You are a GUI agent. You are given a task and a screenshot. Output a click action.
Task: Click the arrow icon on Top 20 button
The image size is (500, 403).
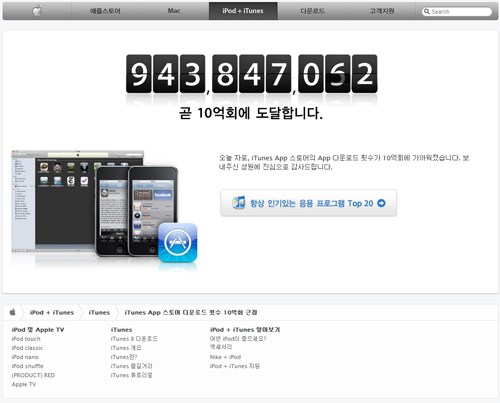(381, 203)
